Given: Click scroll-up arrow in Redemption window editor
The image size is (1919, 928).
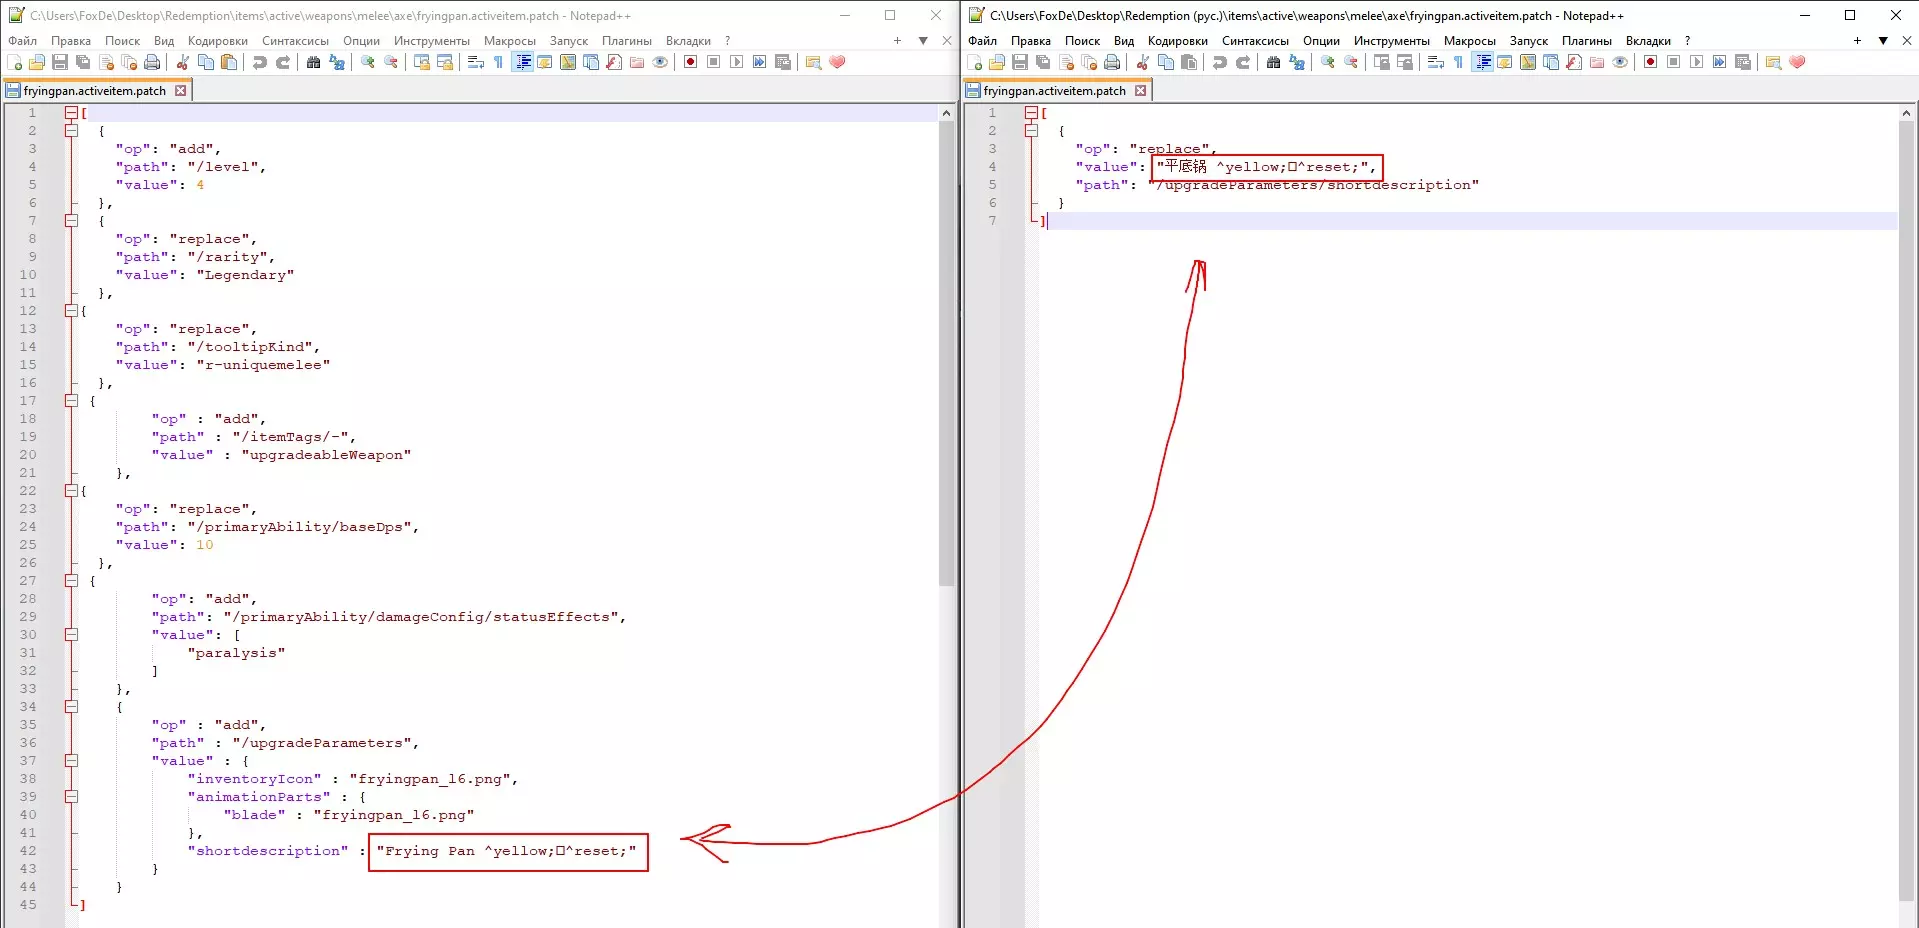Looking at the screenshot, I should [x=946, y=113].
